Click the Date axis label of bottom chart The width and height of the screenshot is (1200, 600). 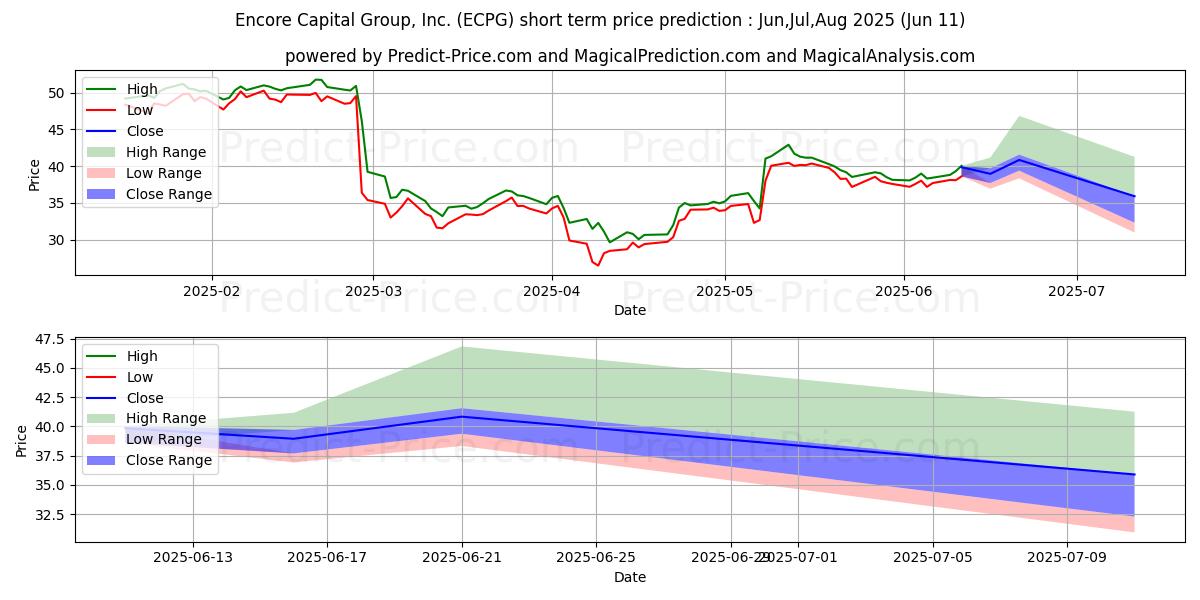point(630,577)
